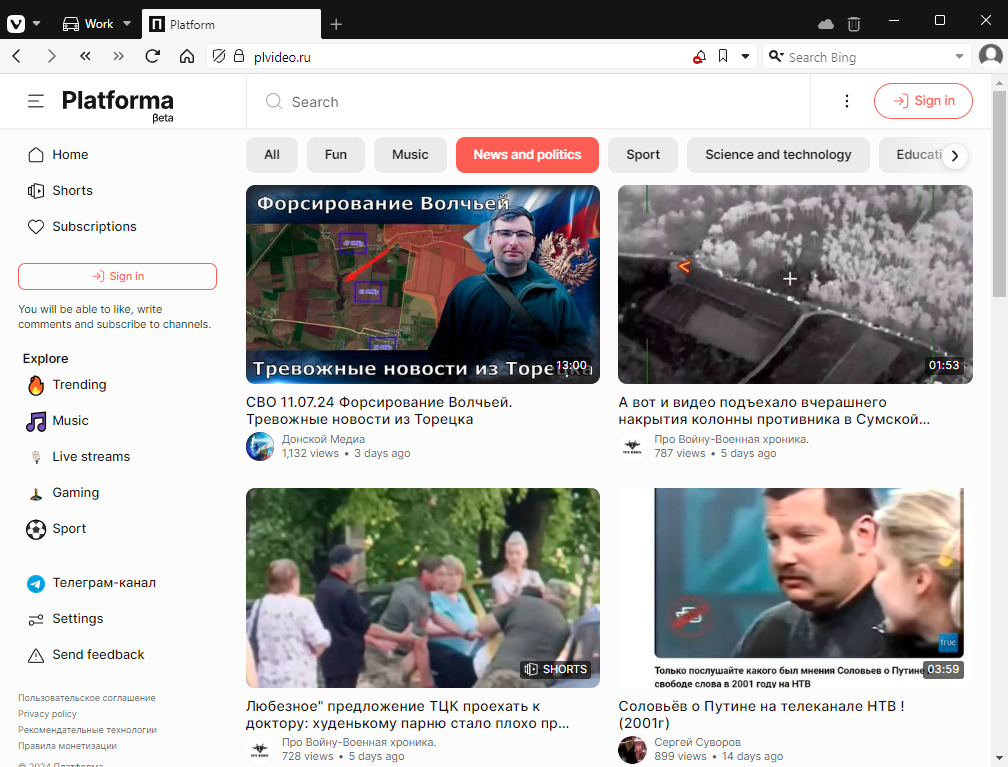Select the Music category chip

click(410, 155)
